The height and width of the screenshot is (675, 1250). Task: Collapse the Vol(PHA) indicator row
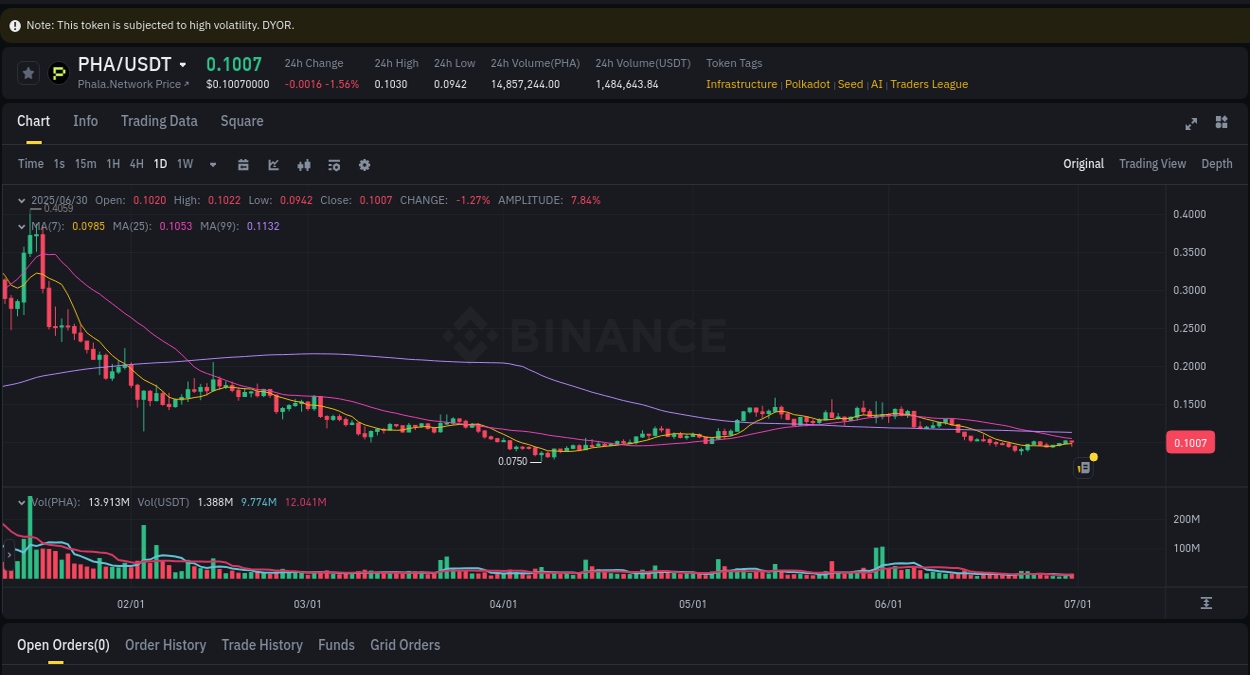23,501
